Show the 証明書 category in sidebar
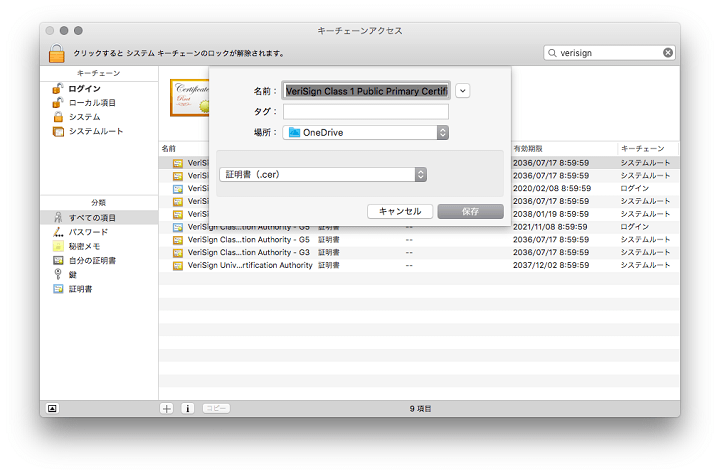This screenshot has height=474, width=720. click(80, 289)
